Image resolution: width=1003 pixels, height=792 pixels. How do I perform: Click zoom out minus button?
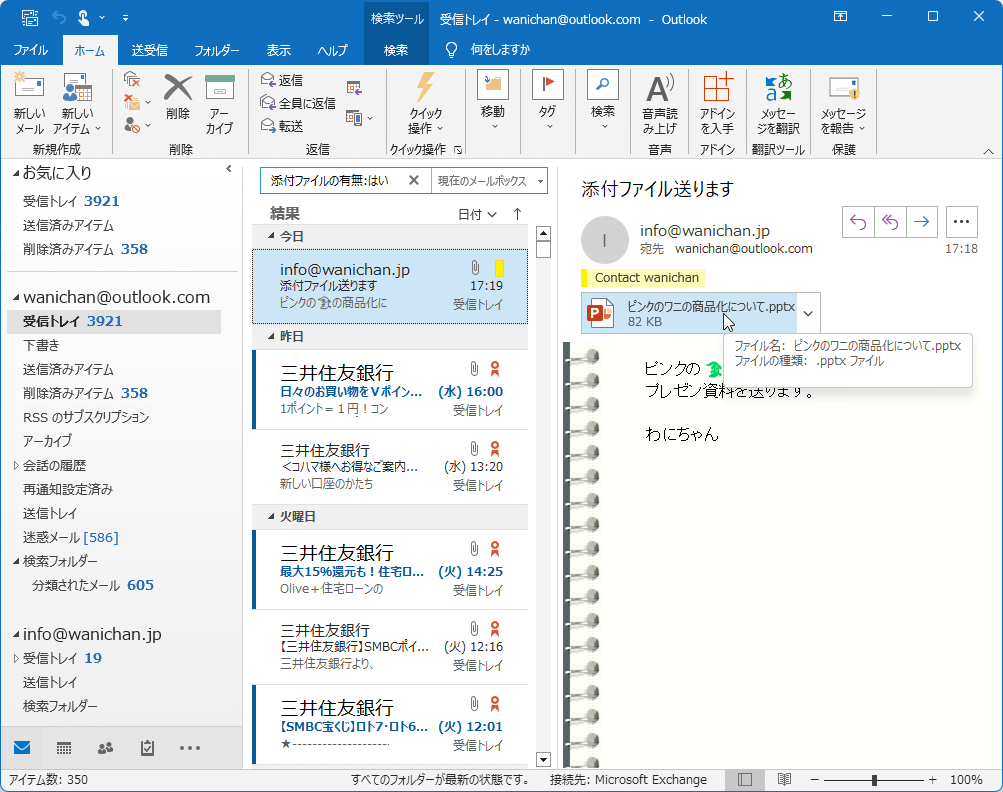(814, 780)
